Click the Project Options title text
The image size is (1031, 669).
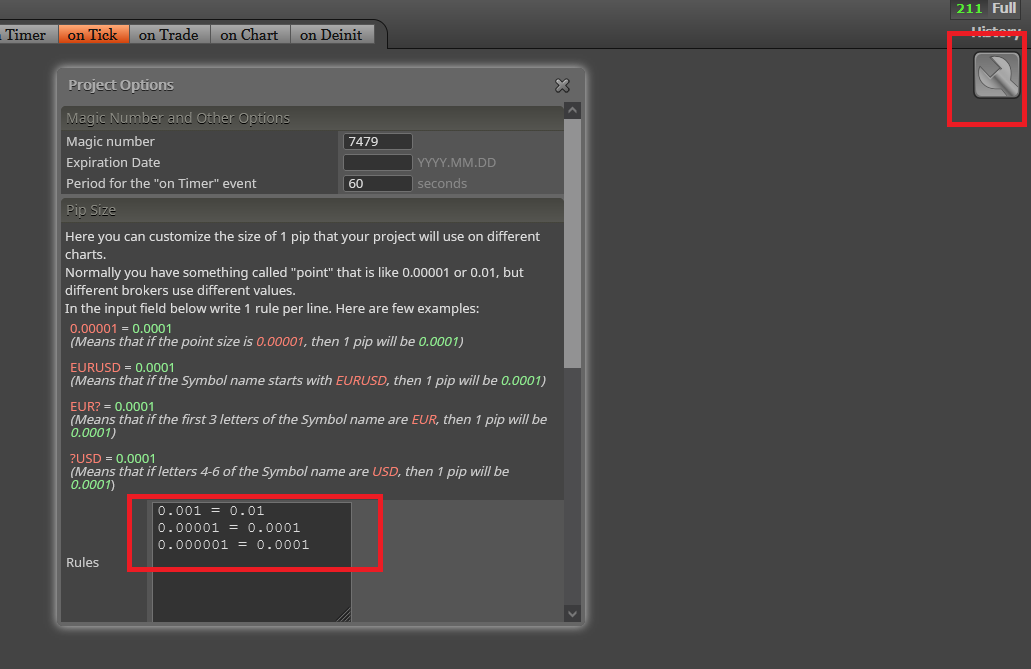pyautogui.click(x=121, y=85)
